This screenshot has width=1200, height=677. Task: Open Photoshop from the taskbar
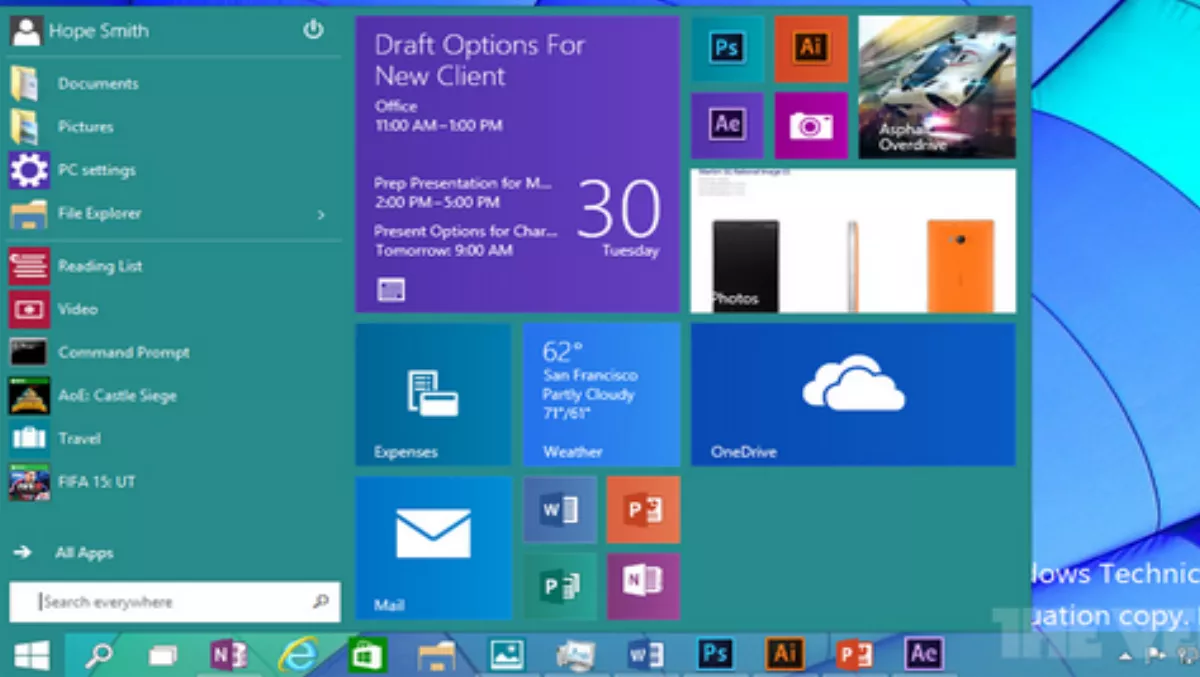click(x=715, y=654)
